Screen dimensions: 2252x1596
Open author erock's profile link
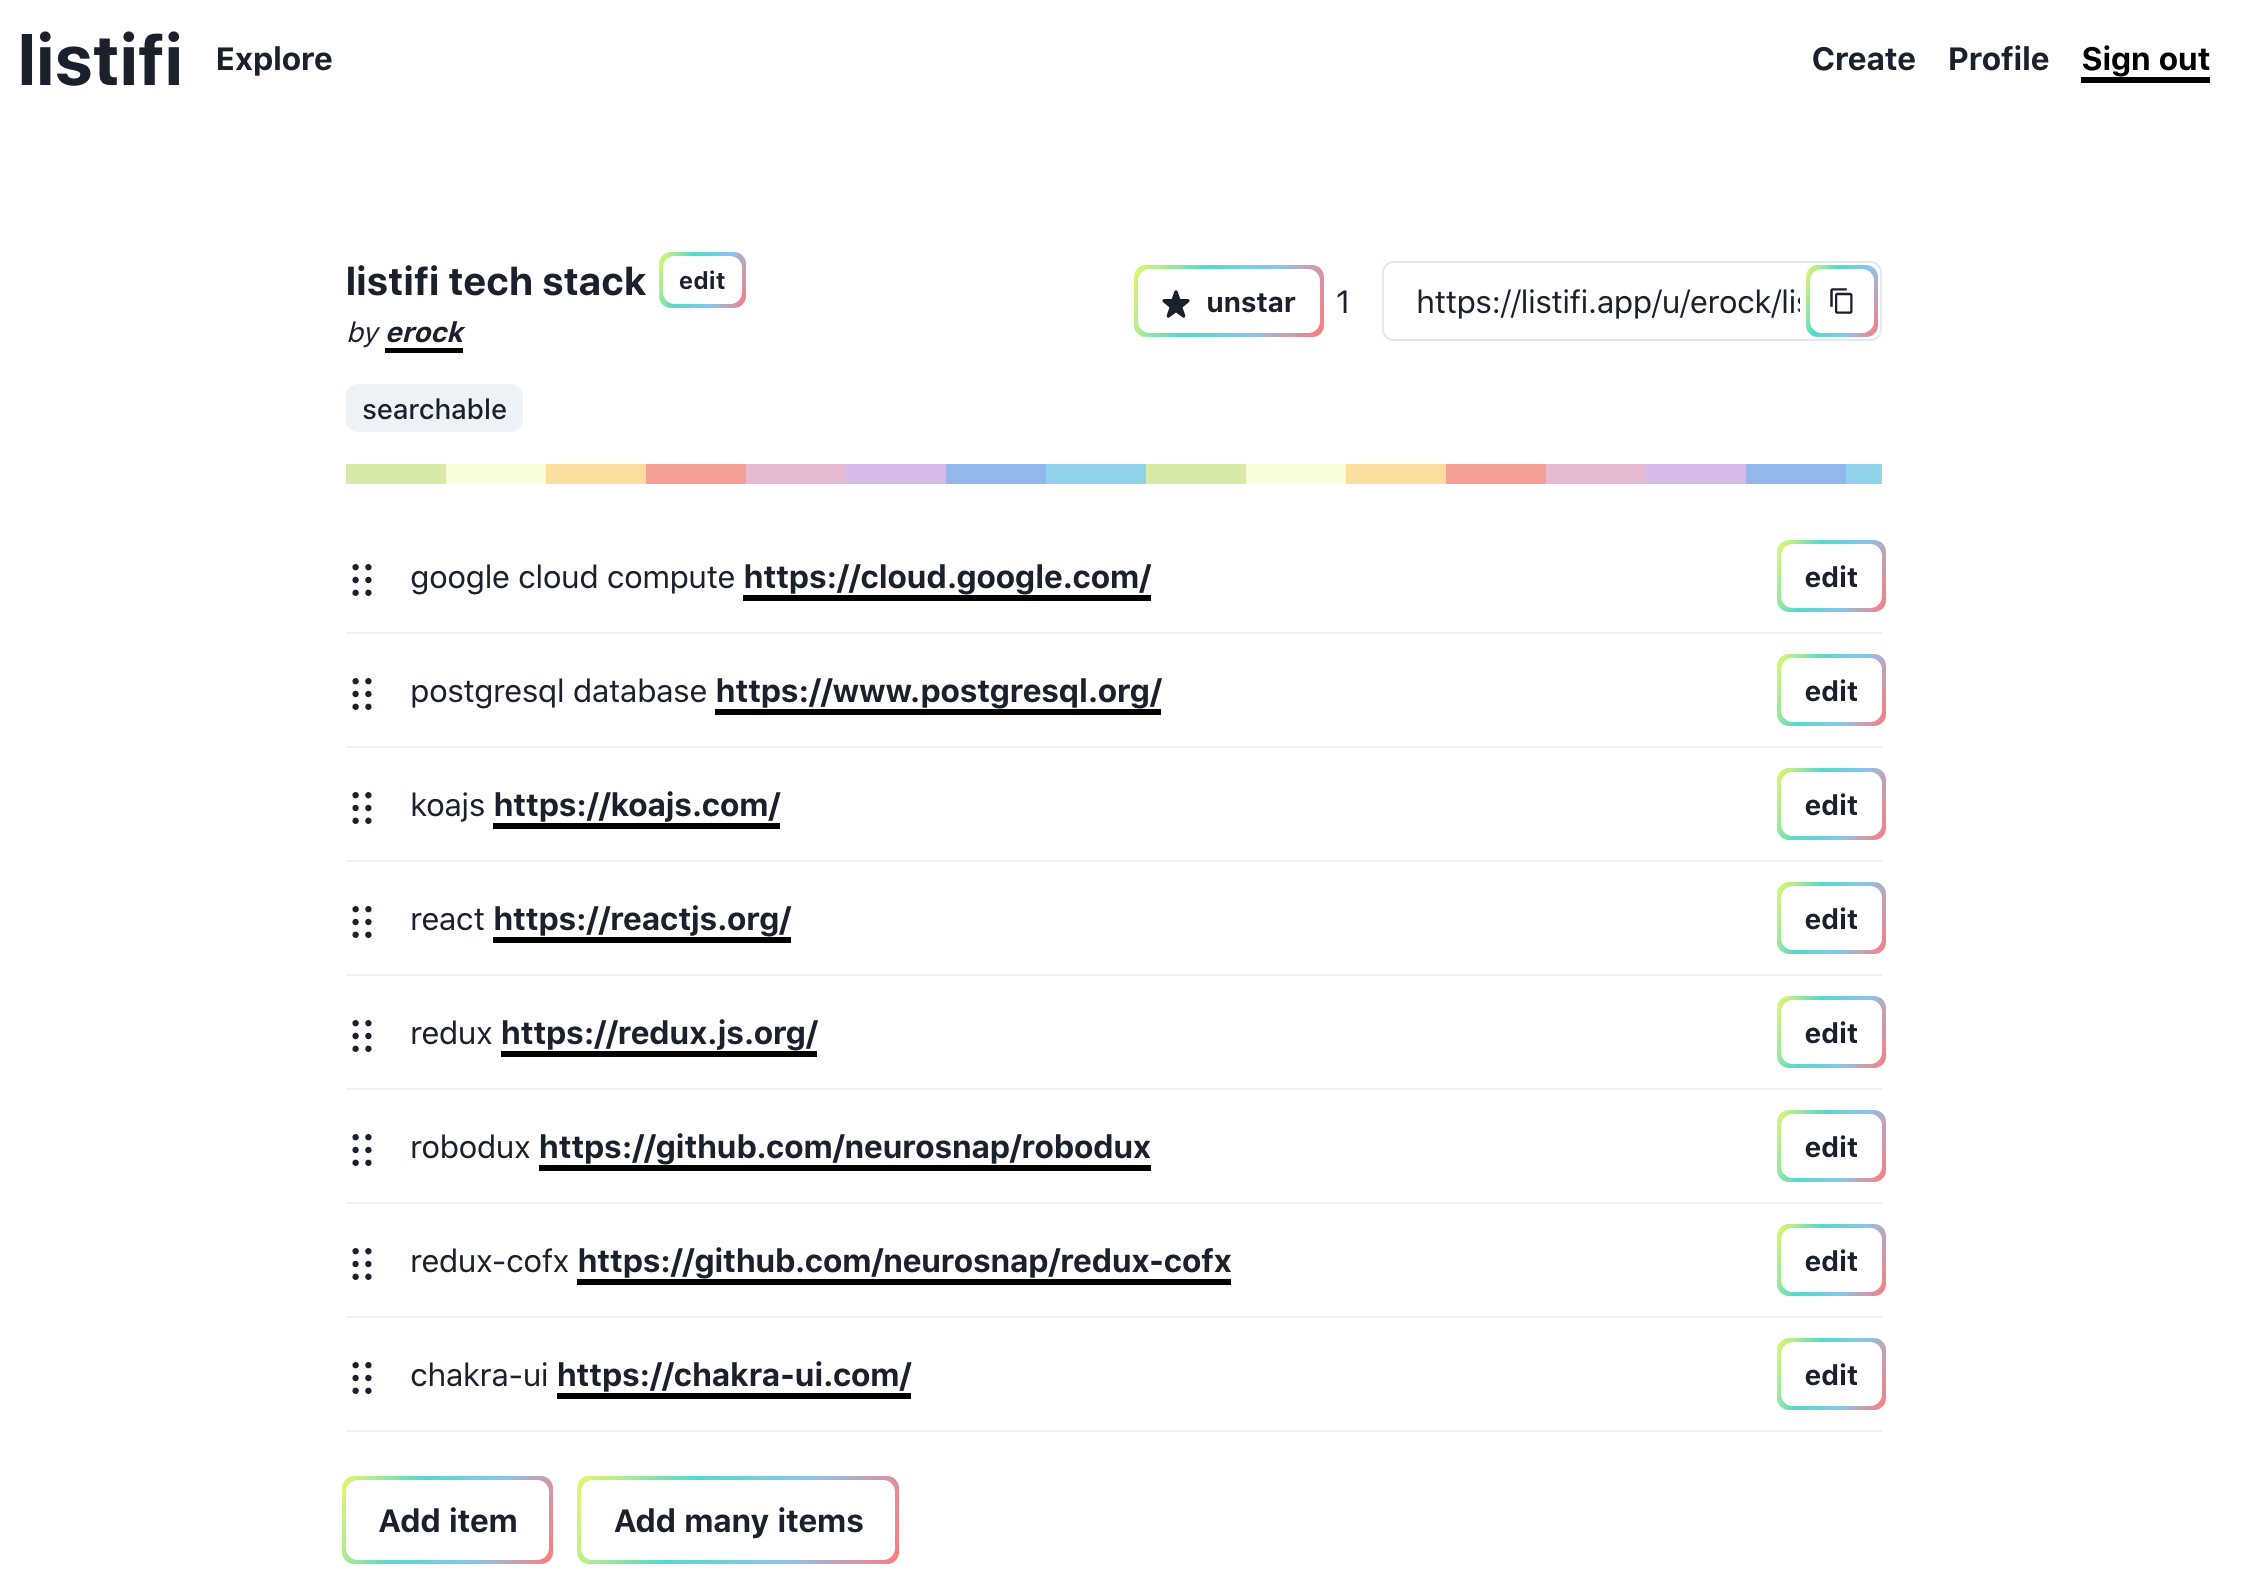tap(425, 333)
